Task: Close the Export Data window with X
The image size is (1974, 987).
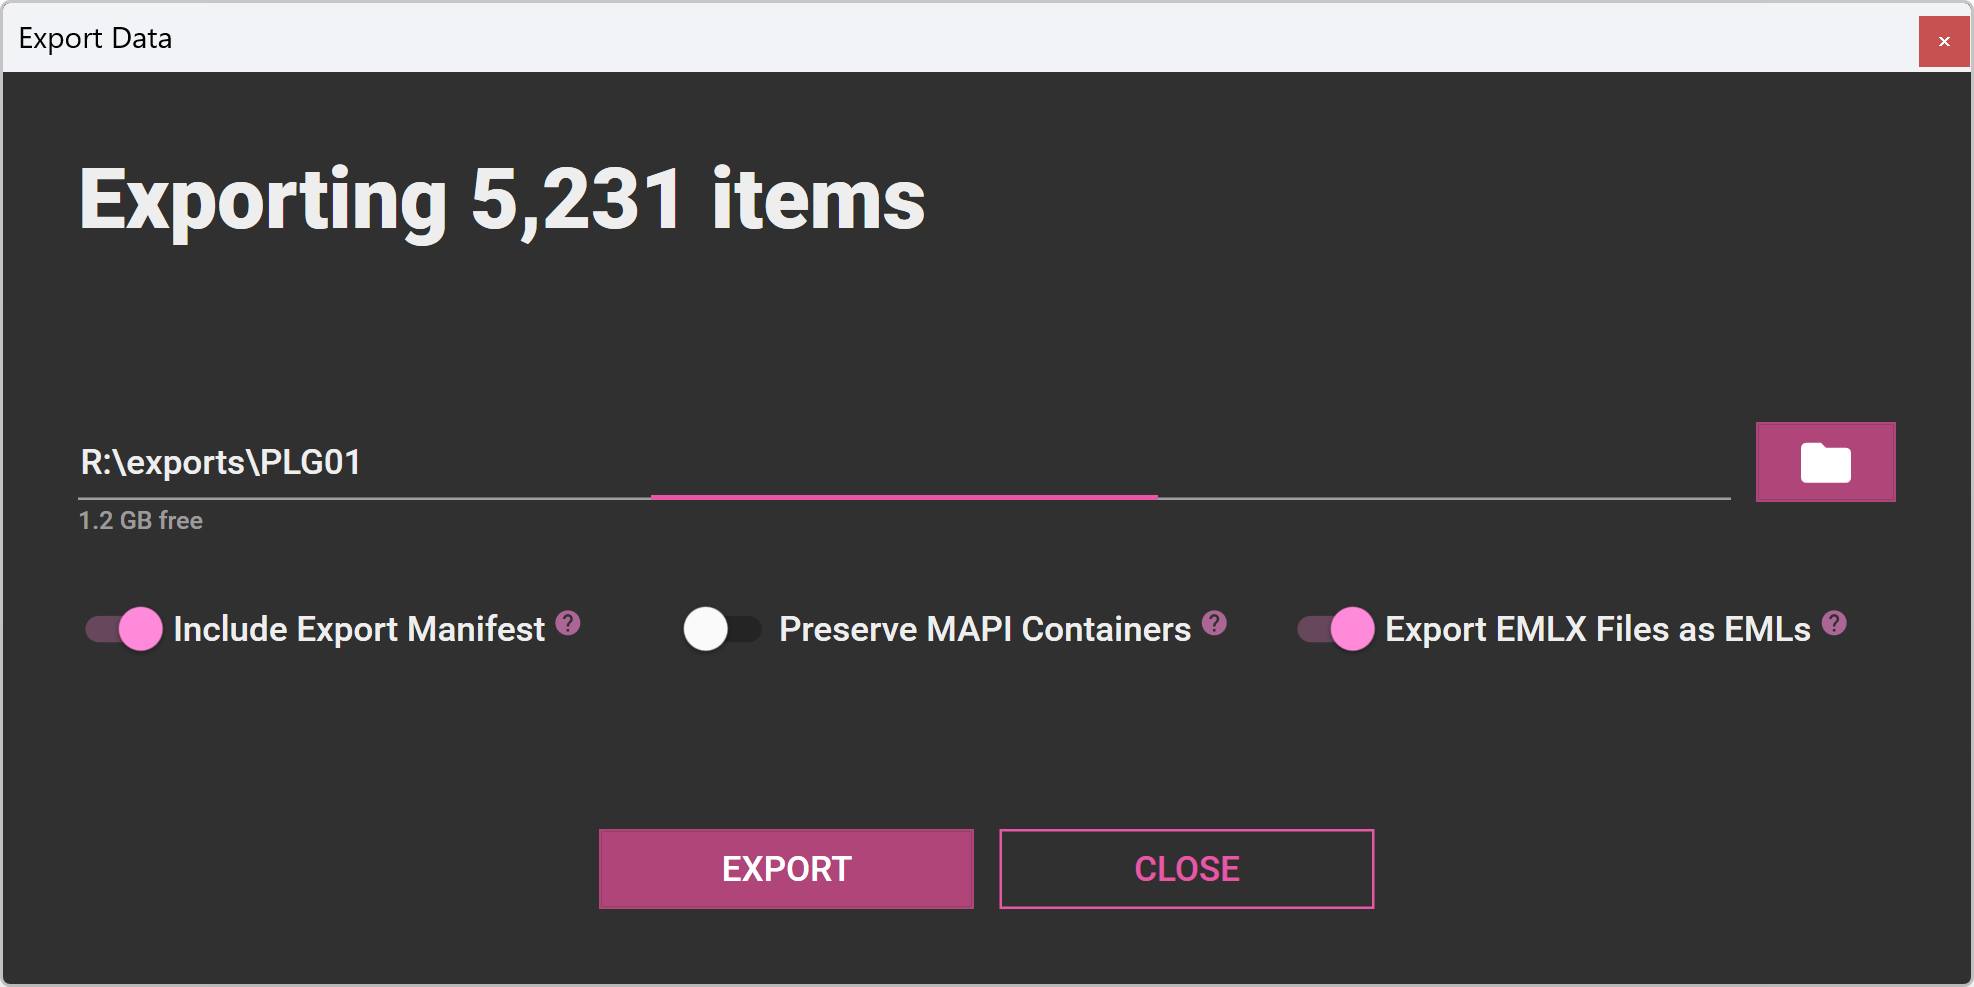Action: [x=1944, y=41]
